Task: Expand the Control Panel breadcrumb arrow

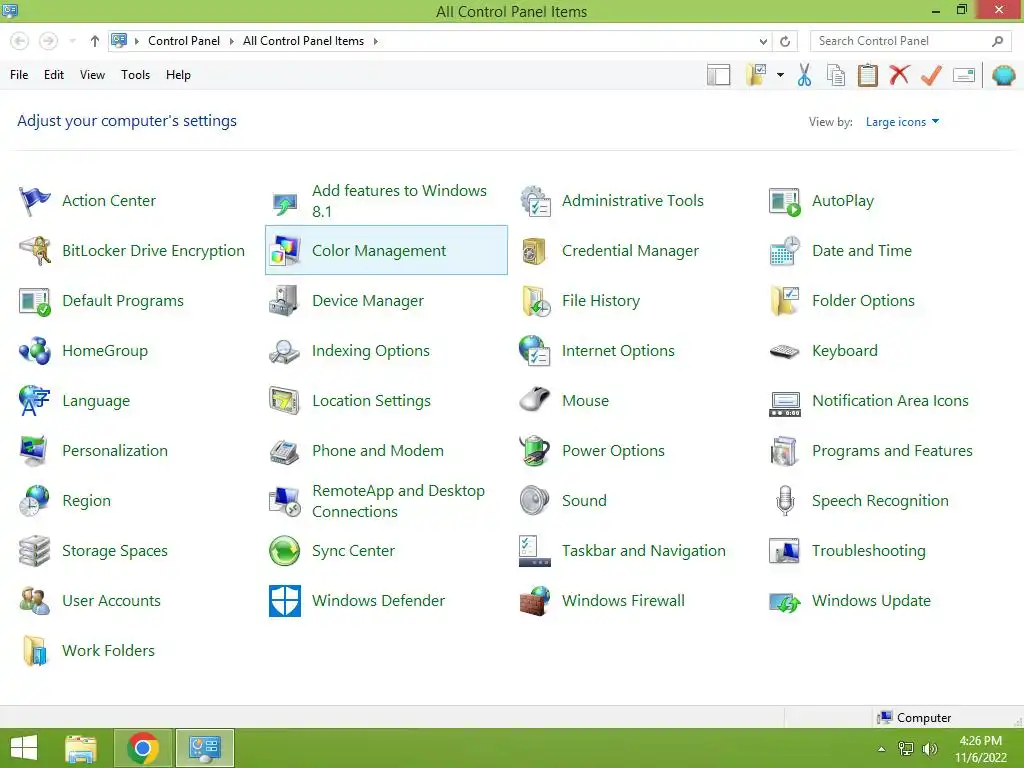Action: (x=231, y=41)
